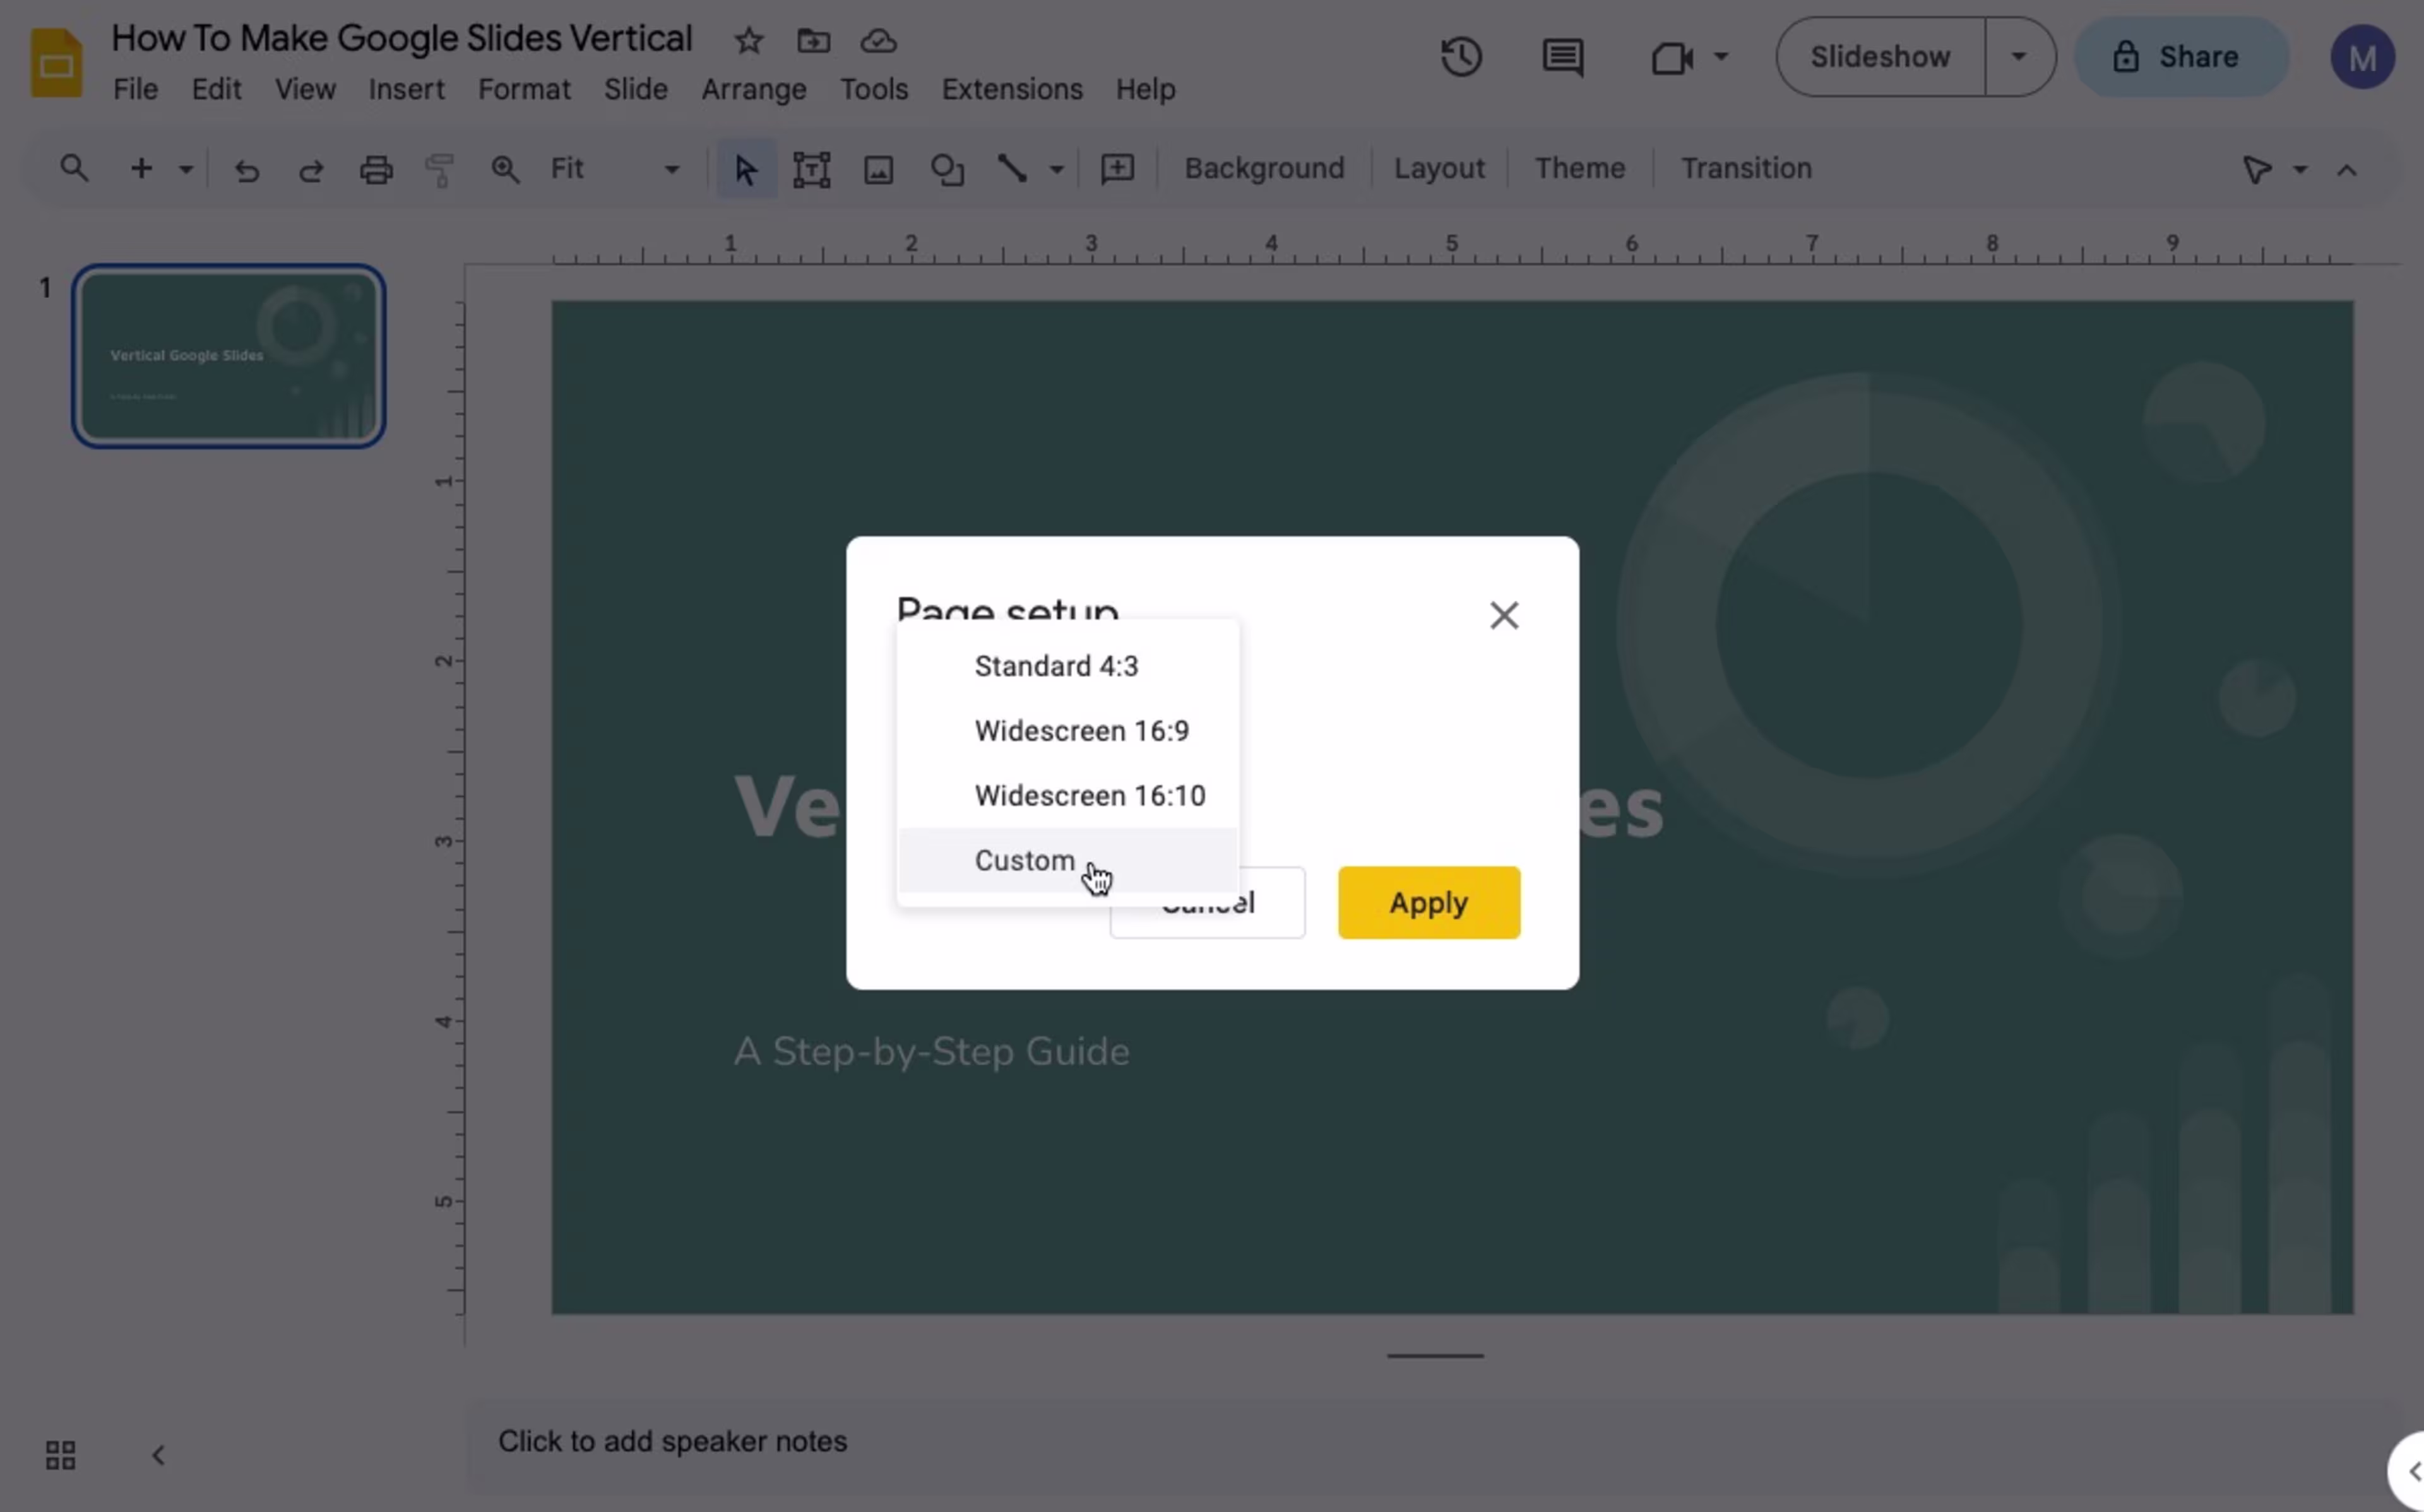Open the Format menu
Viewport: 2424px width, 1512px height.
click(524, 90)
